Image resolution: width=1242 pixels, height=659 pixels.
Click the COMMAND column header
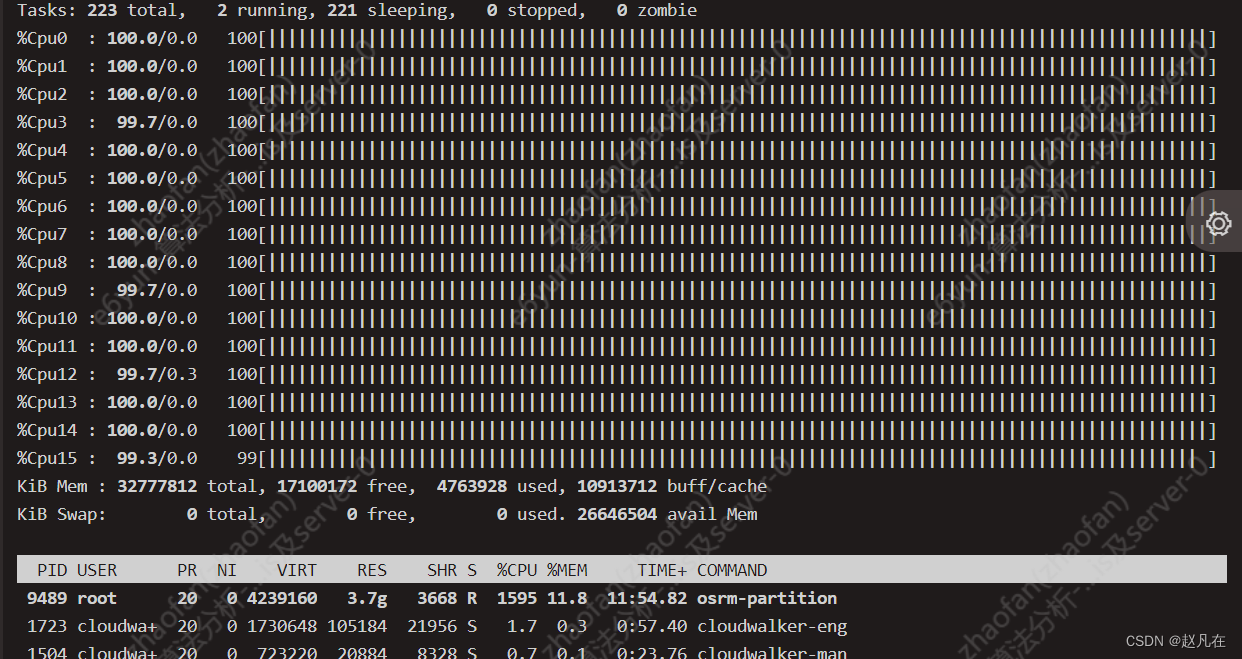732,570
